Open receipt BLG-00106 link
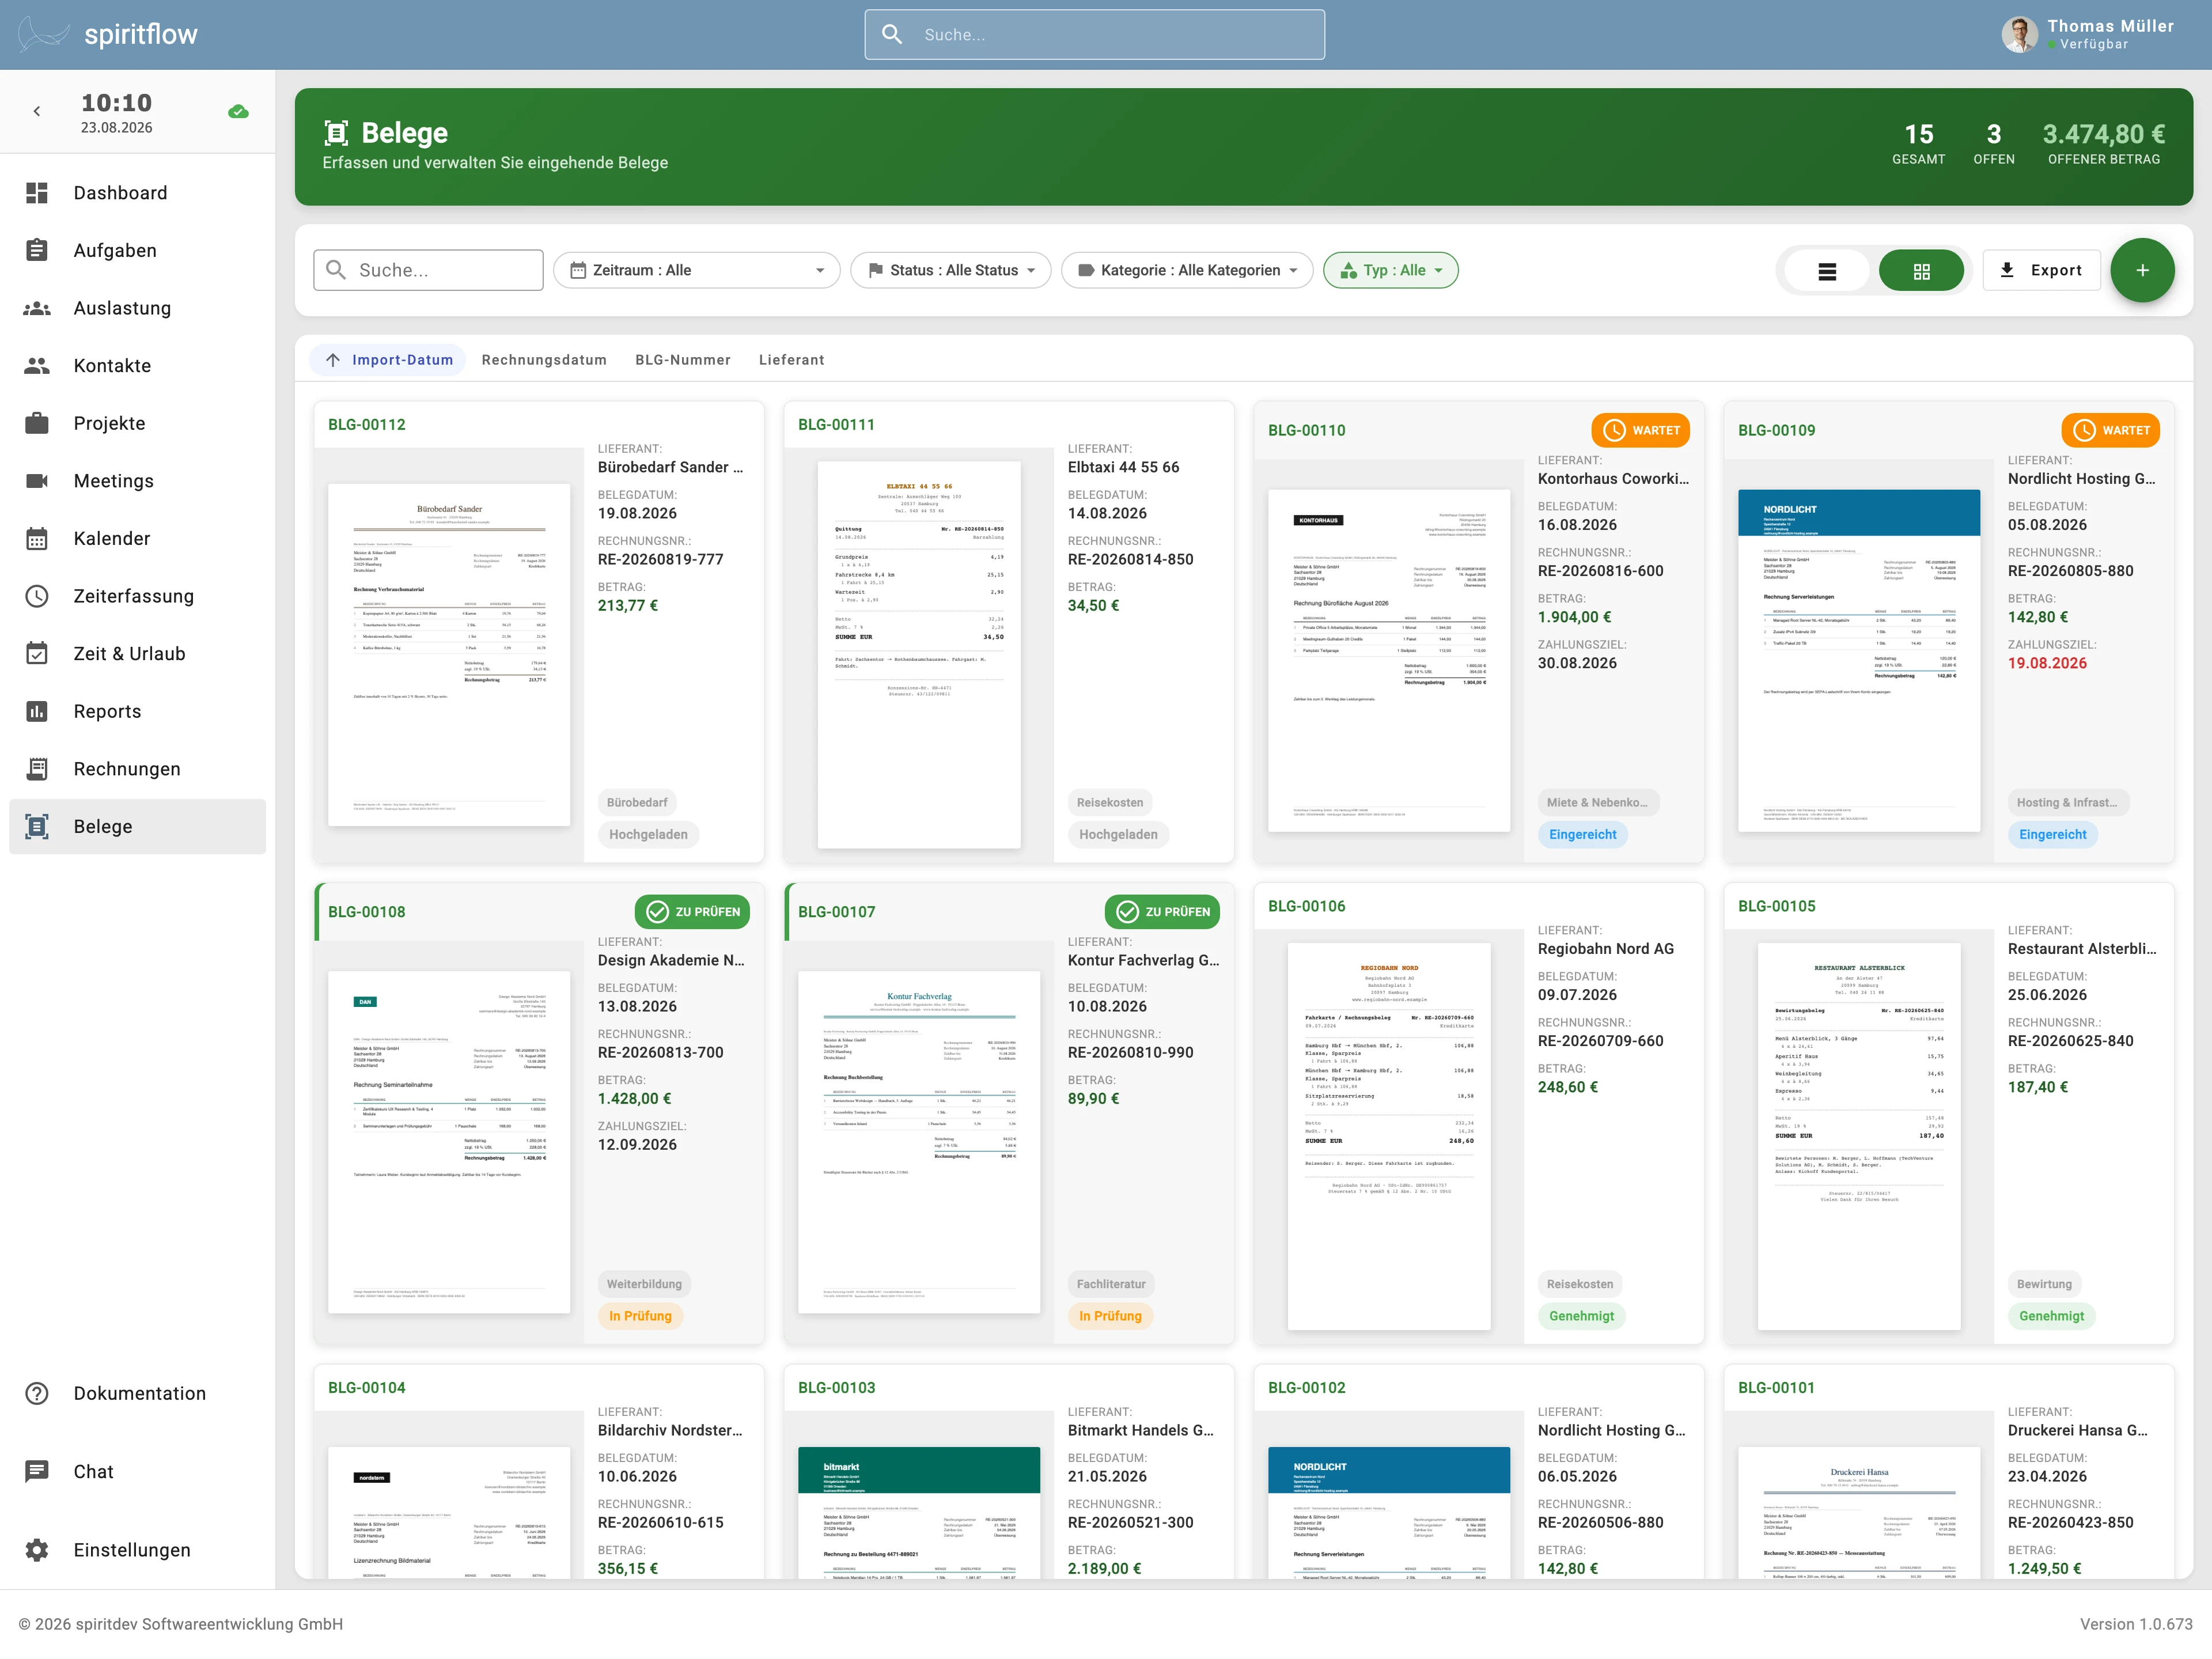 [x=1307, y=906]
